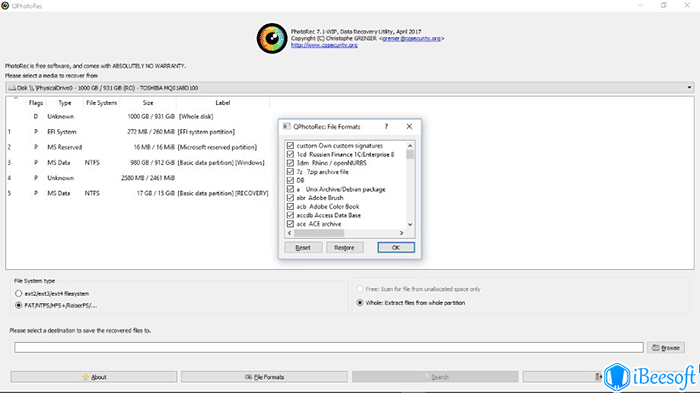
Task: Select the Windows basic data partition row
Action: coord(138,163)
